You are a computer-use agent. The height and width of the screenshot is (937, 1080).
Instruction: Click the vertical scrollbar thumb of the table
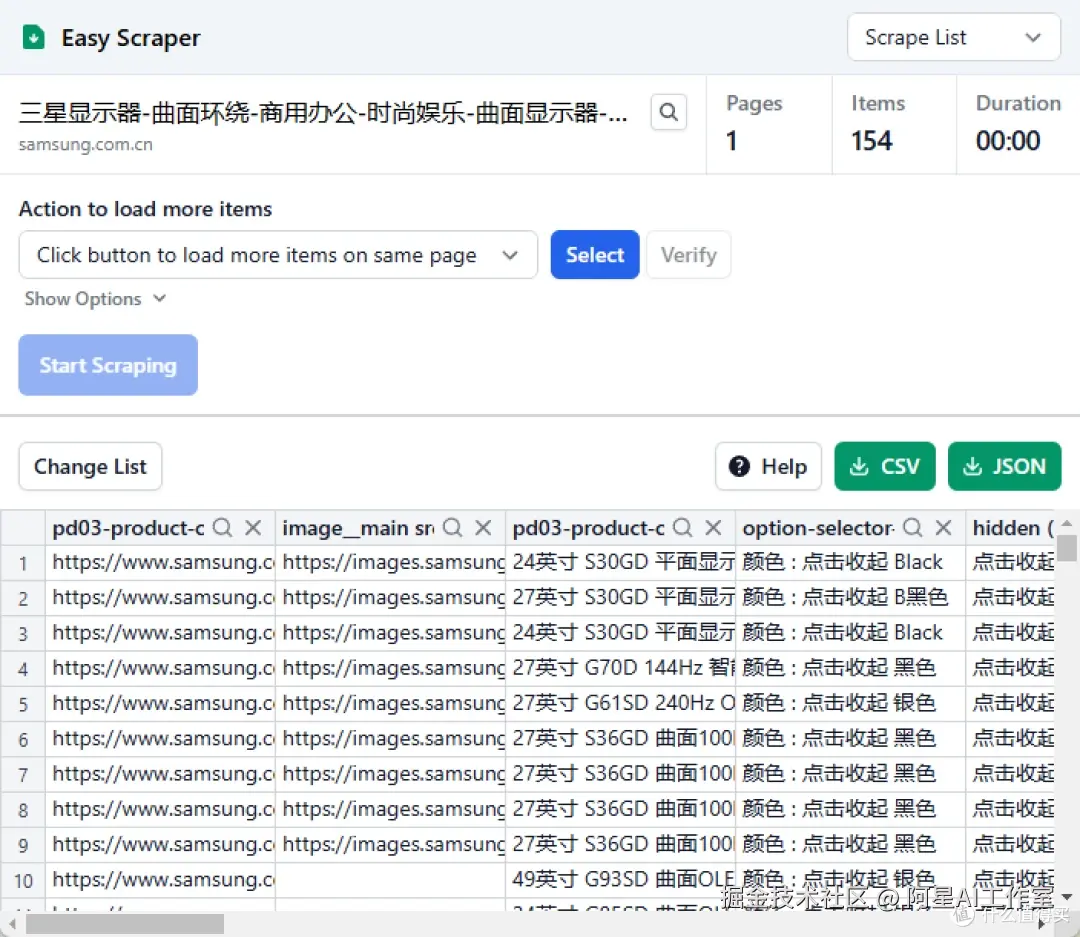[x=1067, y=548]
